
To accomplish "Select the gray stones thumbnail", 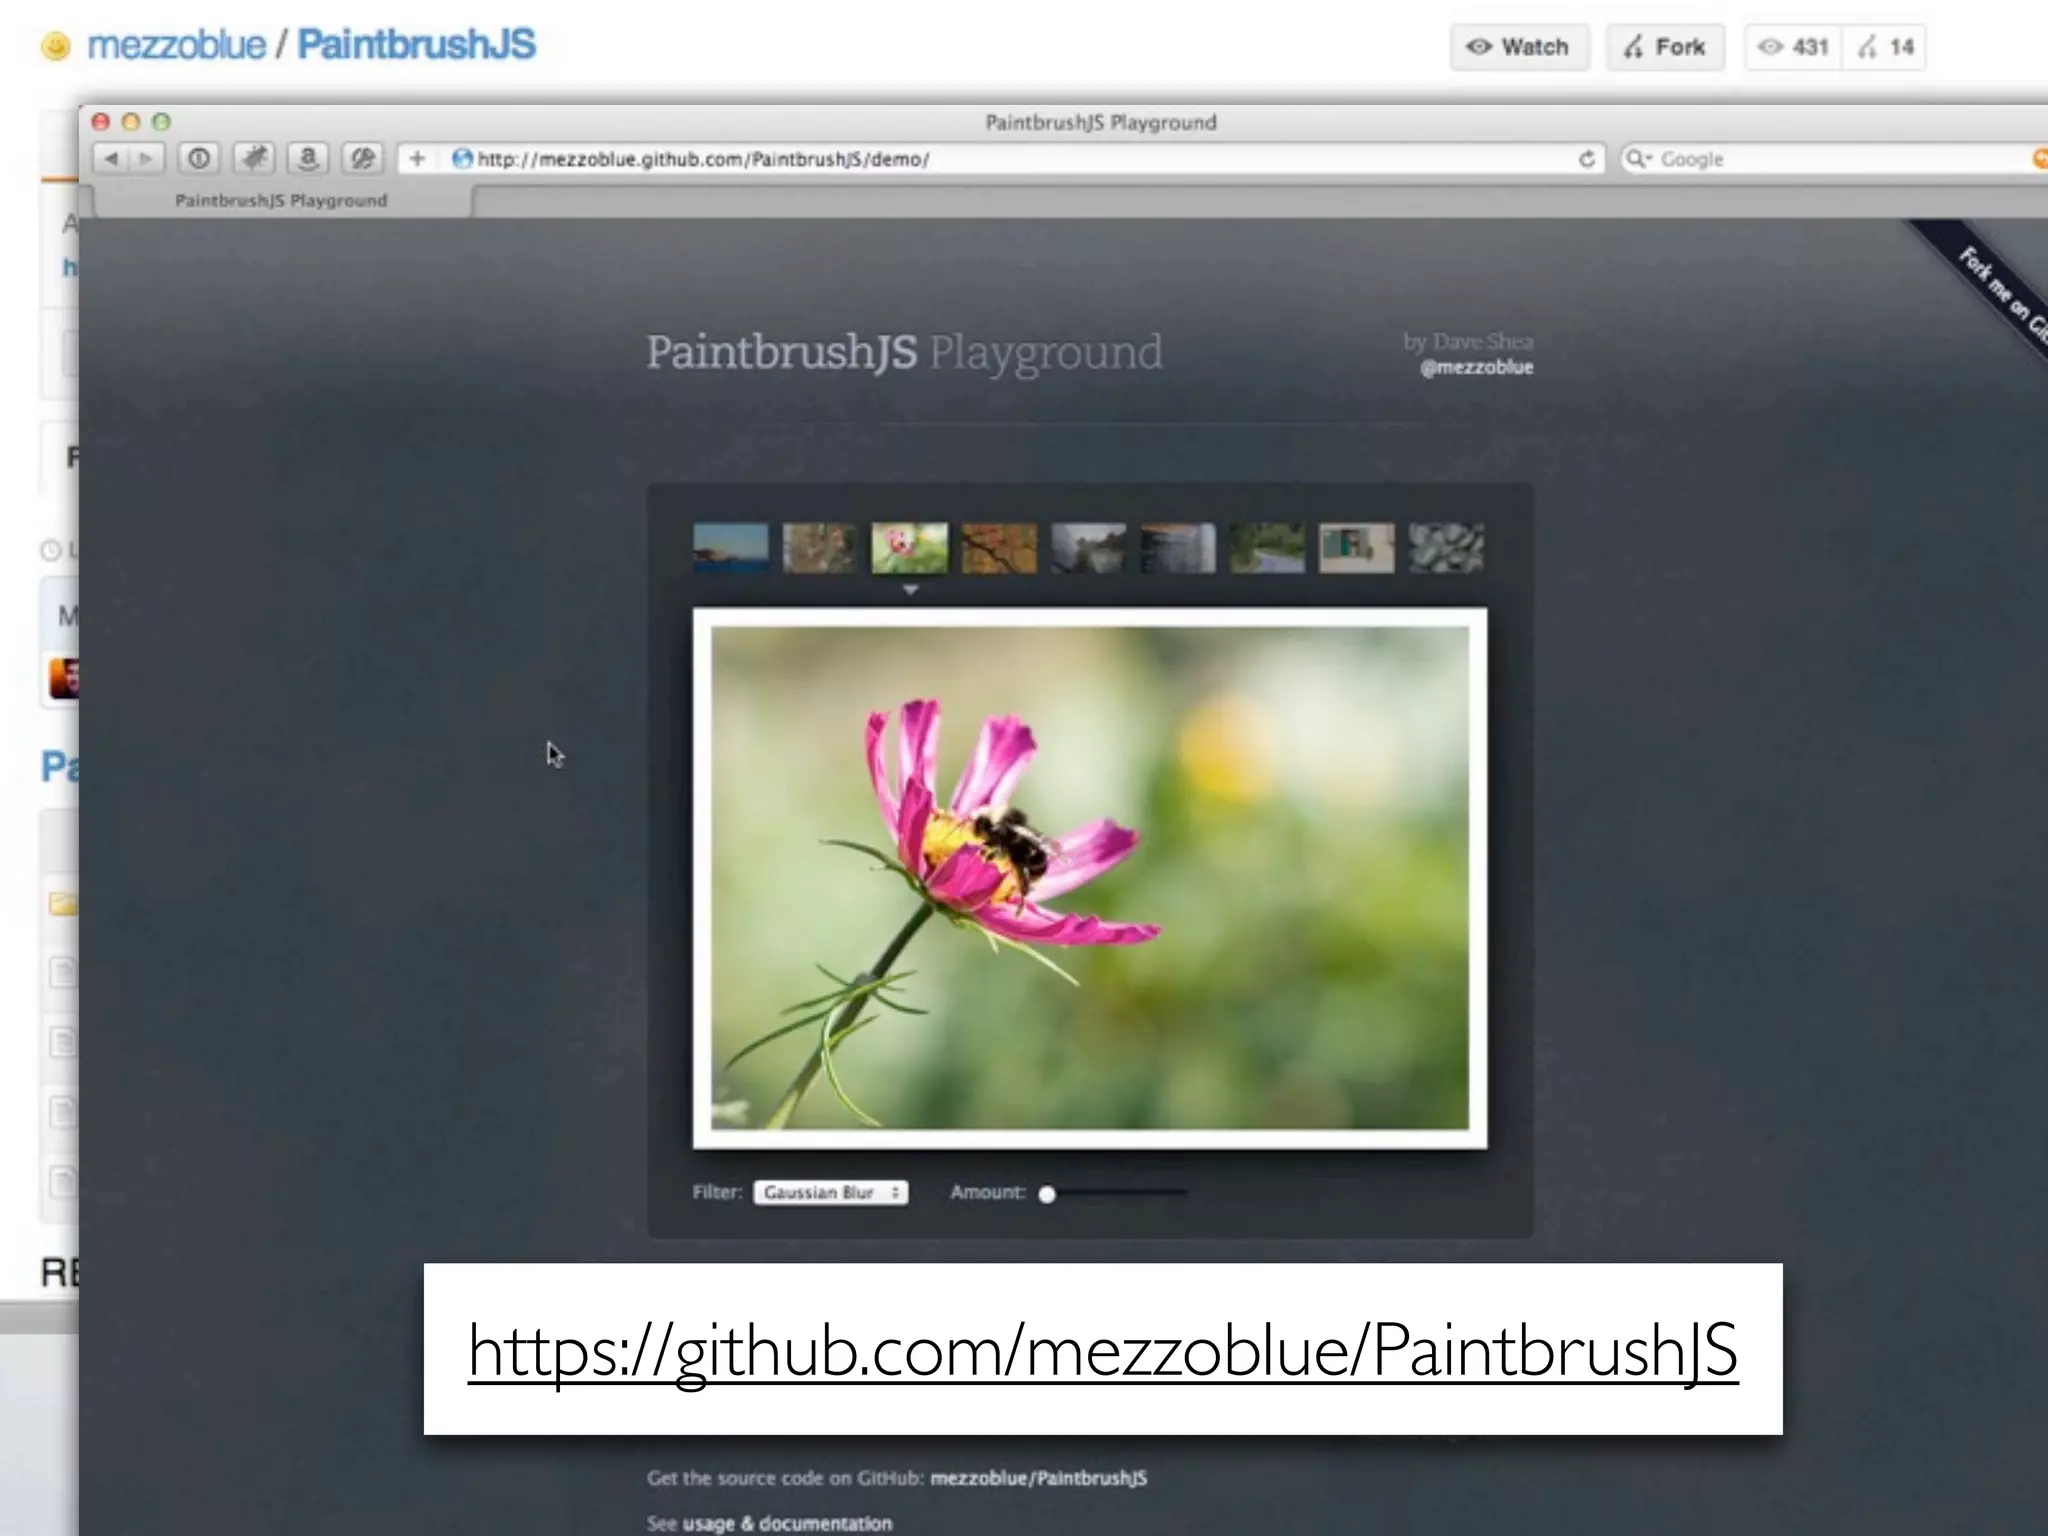I will click(x=1446, y=547).
